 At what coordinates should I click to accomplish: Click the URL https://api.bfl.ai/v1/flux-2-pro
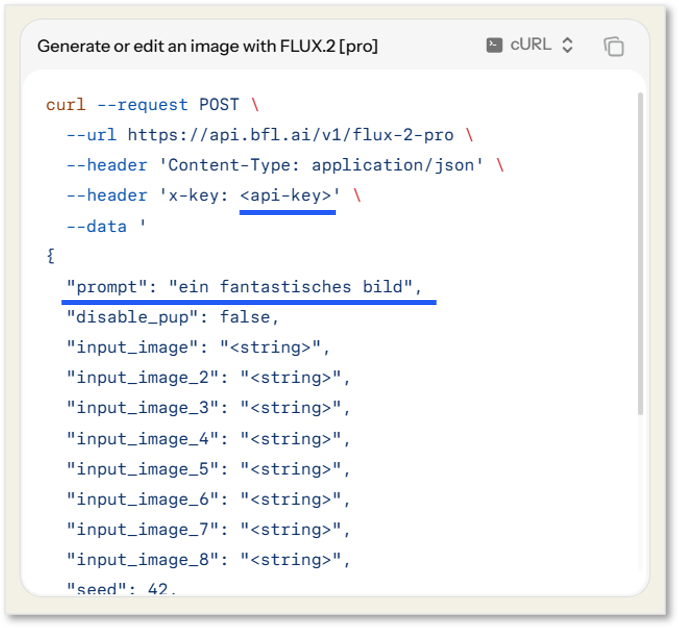290,135
